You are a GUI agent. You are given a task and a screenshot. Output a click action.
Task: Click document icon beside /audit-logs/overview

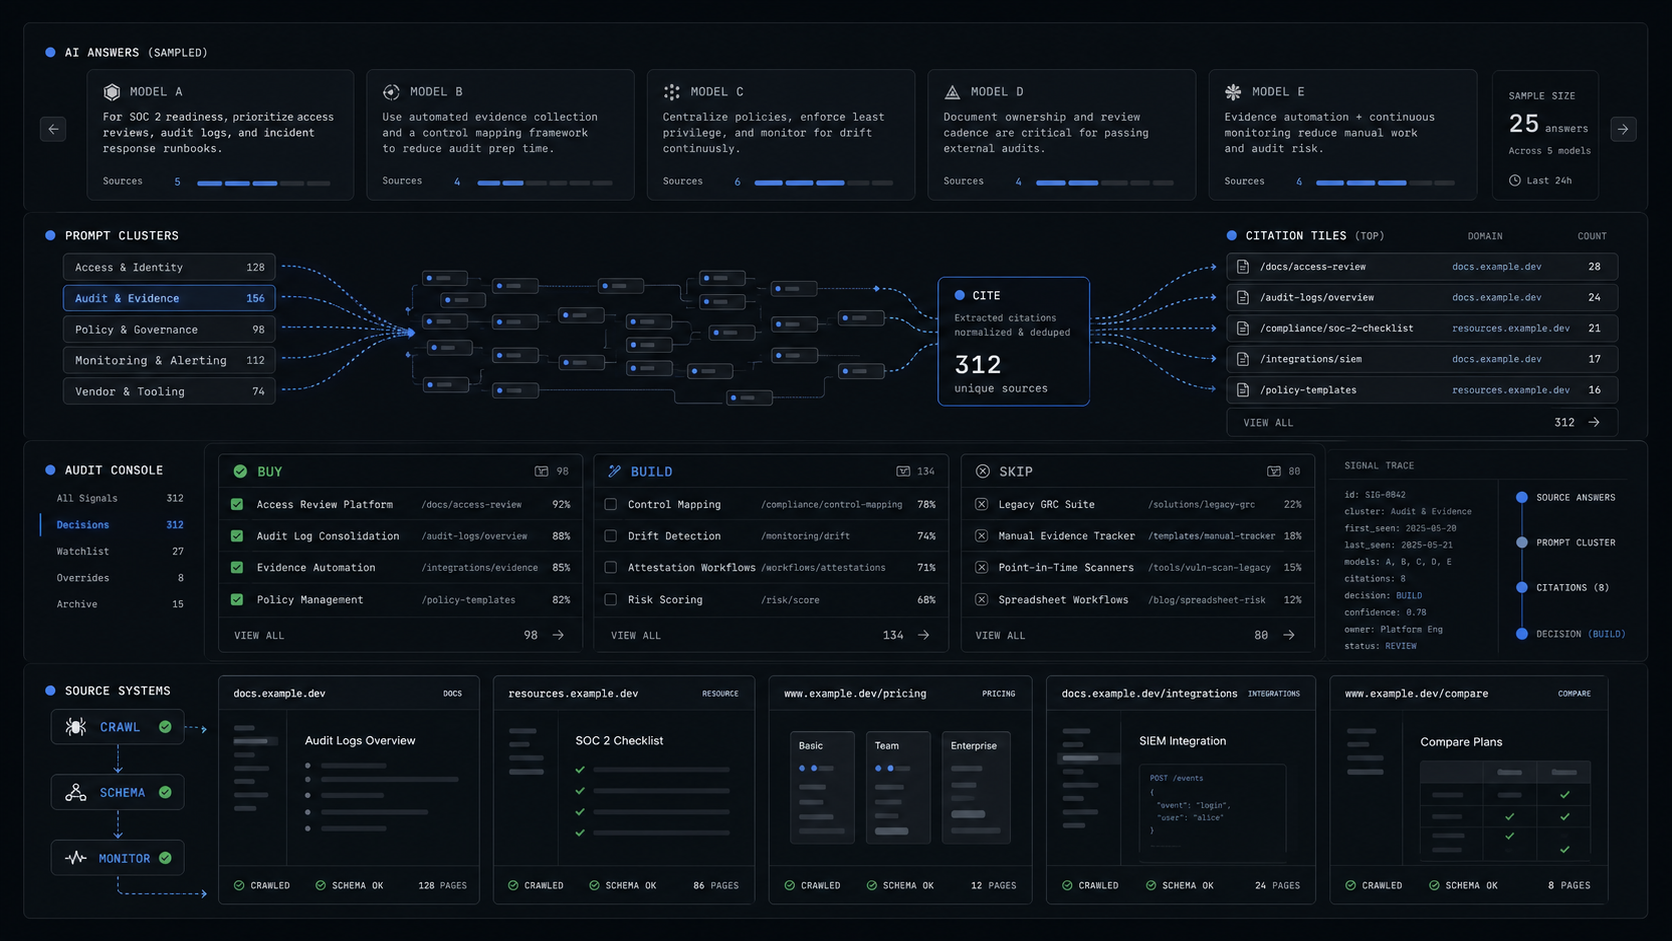click(1243, 298)
